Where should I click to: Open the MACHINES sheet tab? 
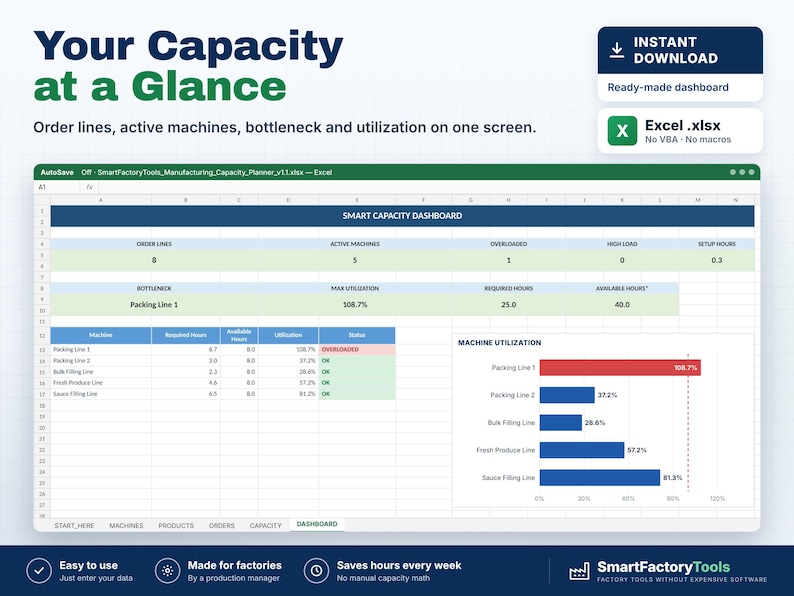point(126,526)
